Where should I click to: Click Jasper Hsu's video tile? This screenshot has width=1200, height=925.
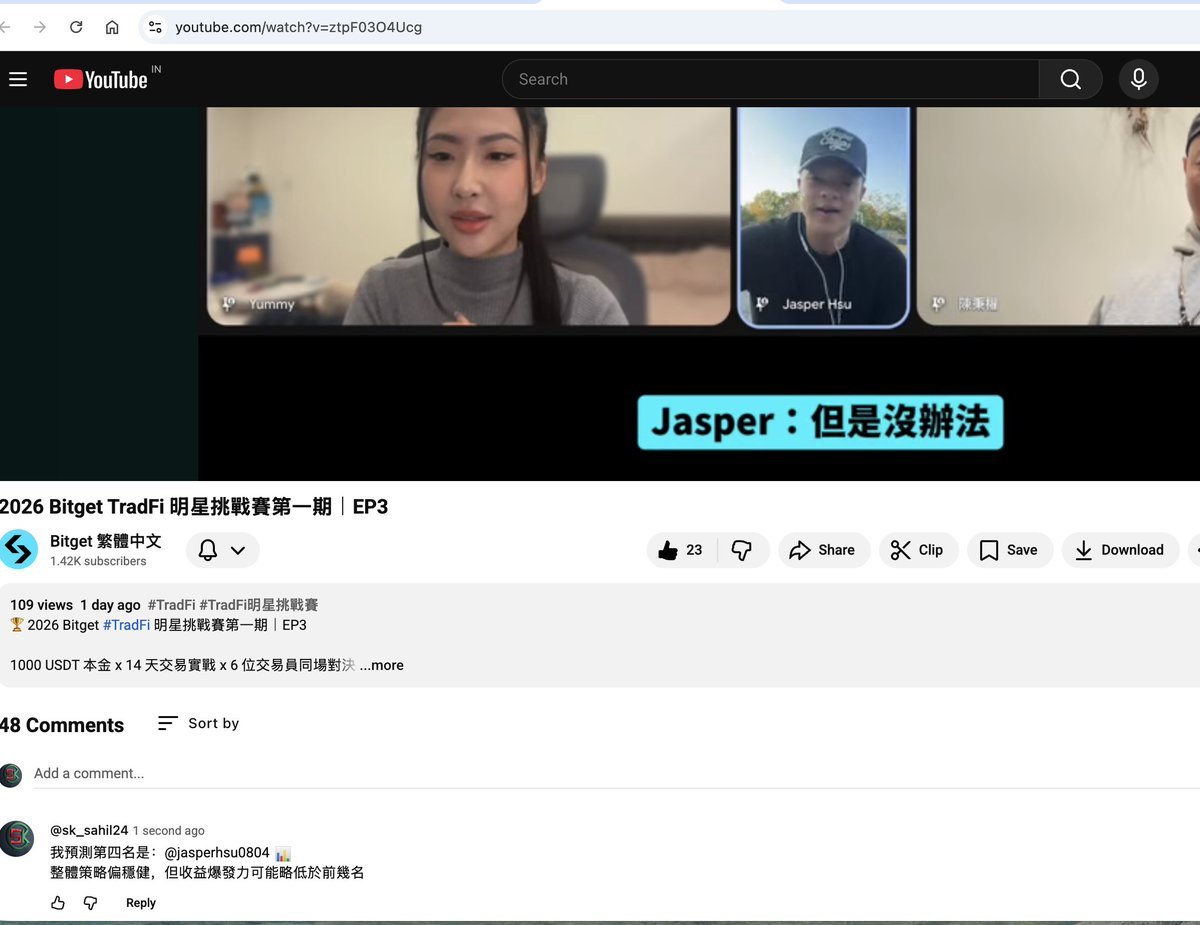pos(823,216)
